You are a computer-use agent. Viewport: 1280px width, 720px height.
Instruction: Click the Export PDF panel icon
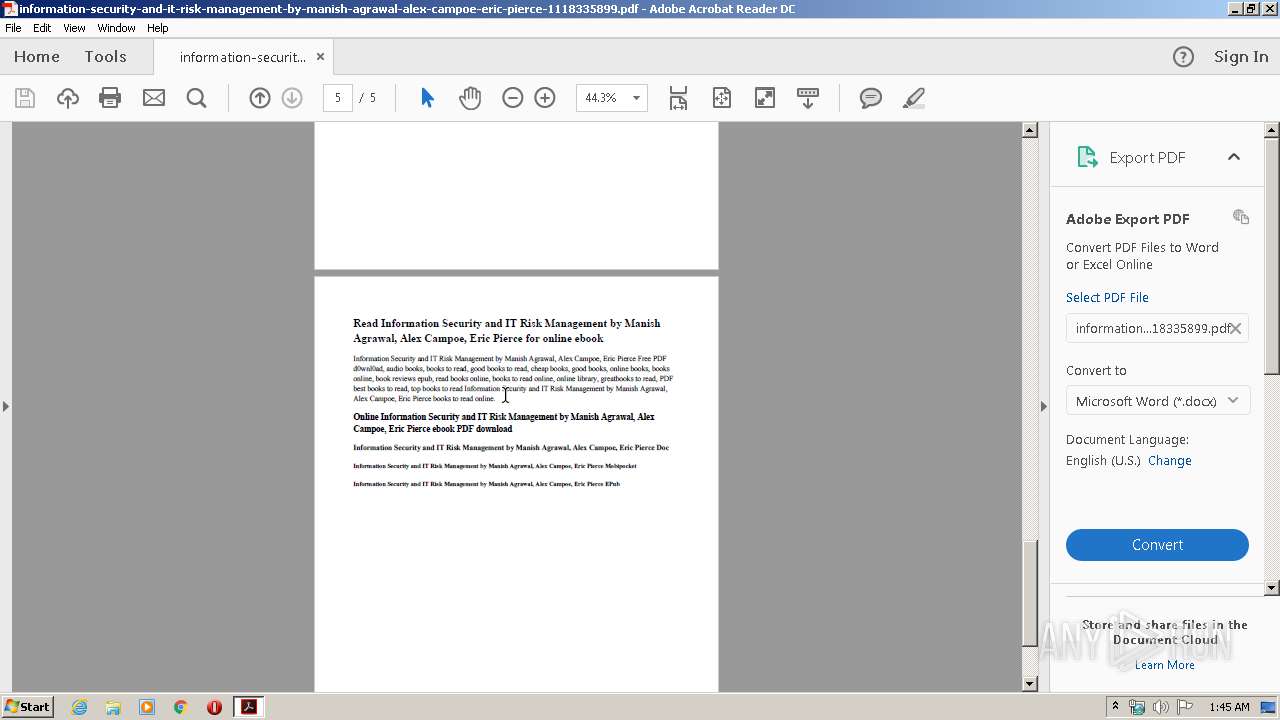(x=1087, y=157)
